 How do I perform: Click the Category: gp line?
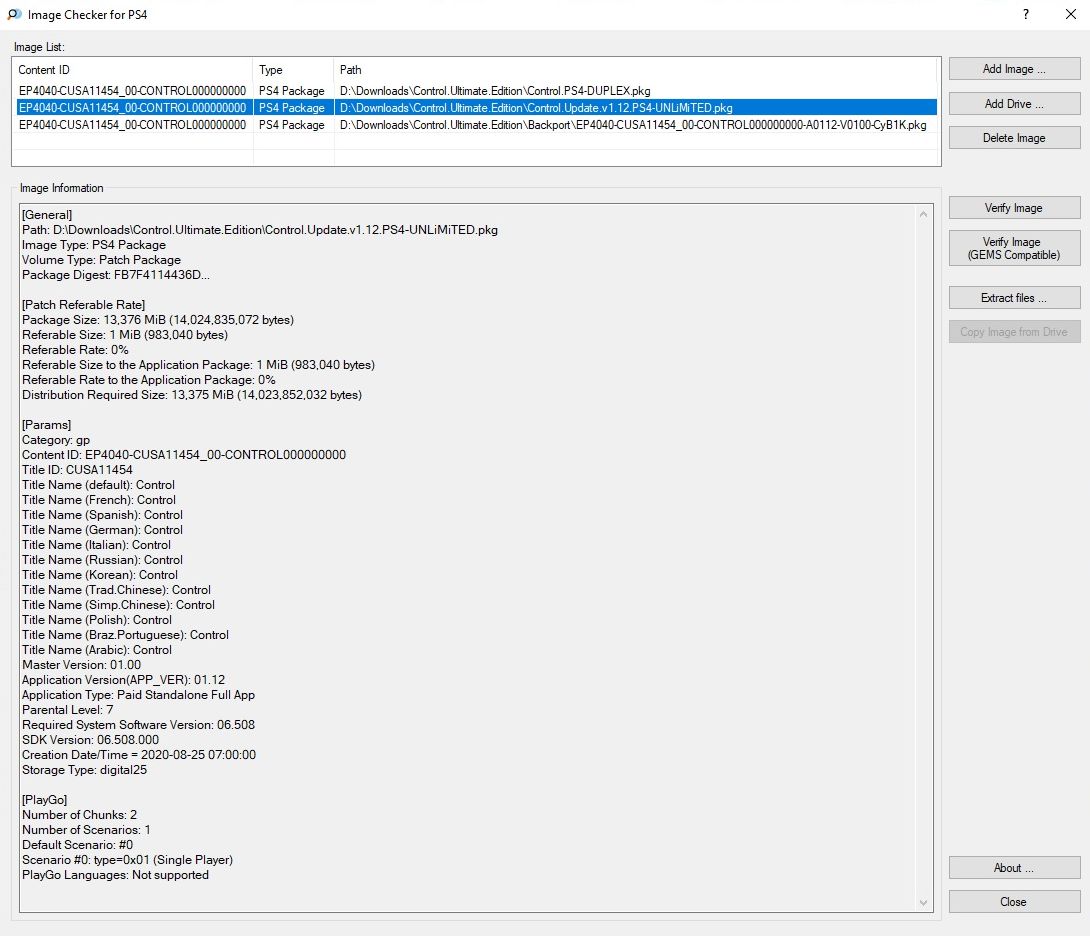tap(56, 440)
